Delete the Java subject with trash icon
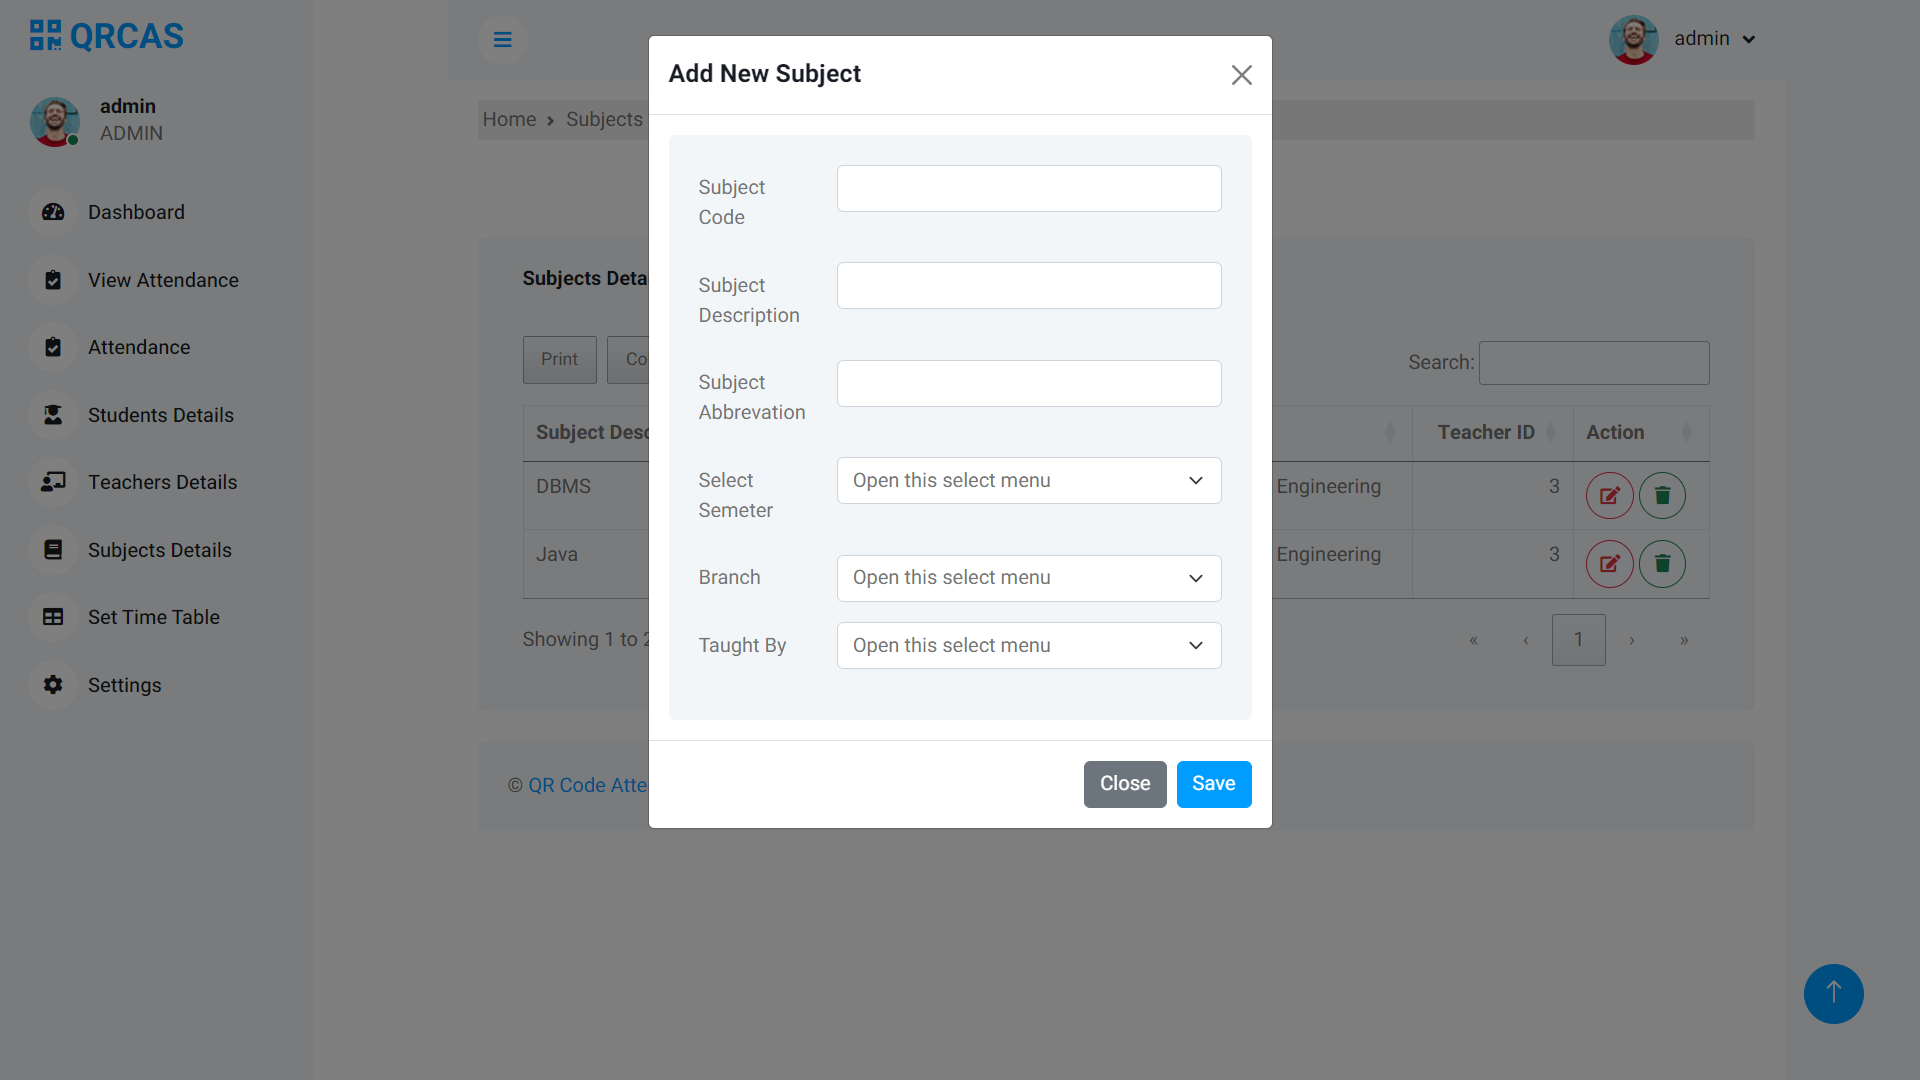 [1661, 563]
